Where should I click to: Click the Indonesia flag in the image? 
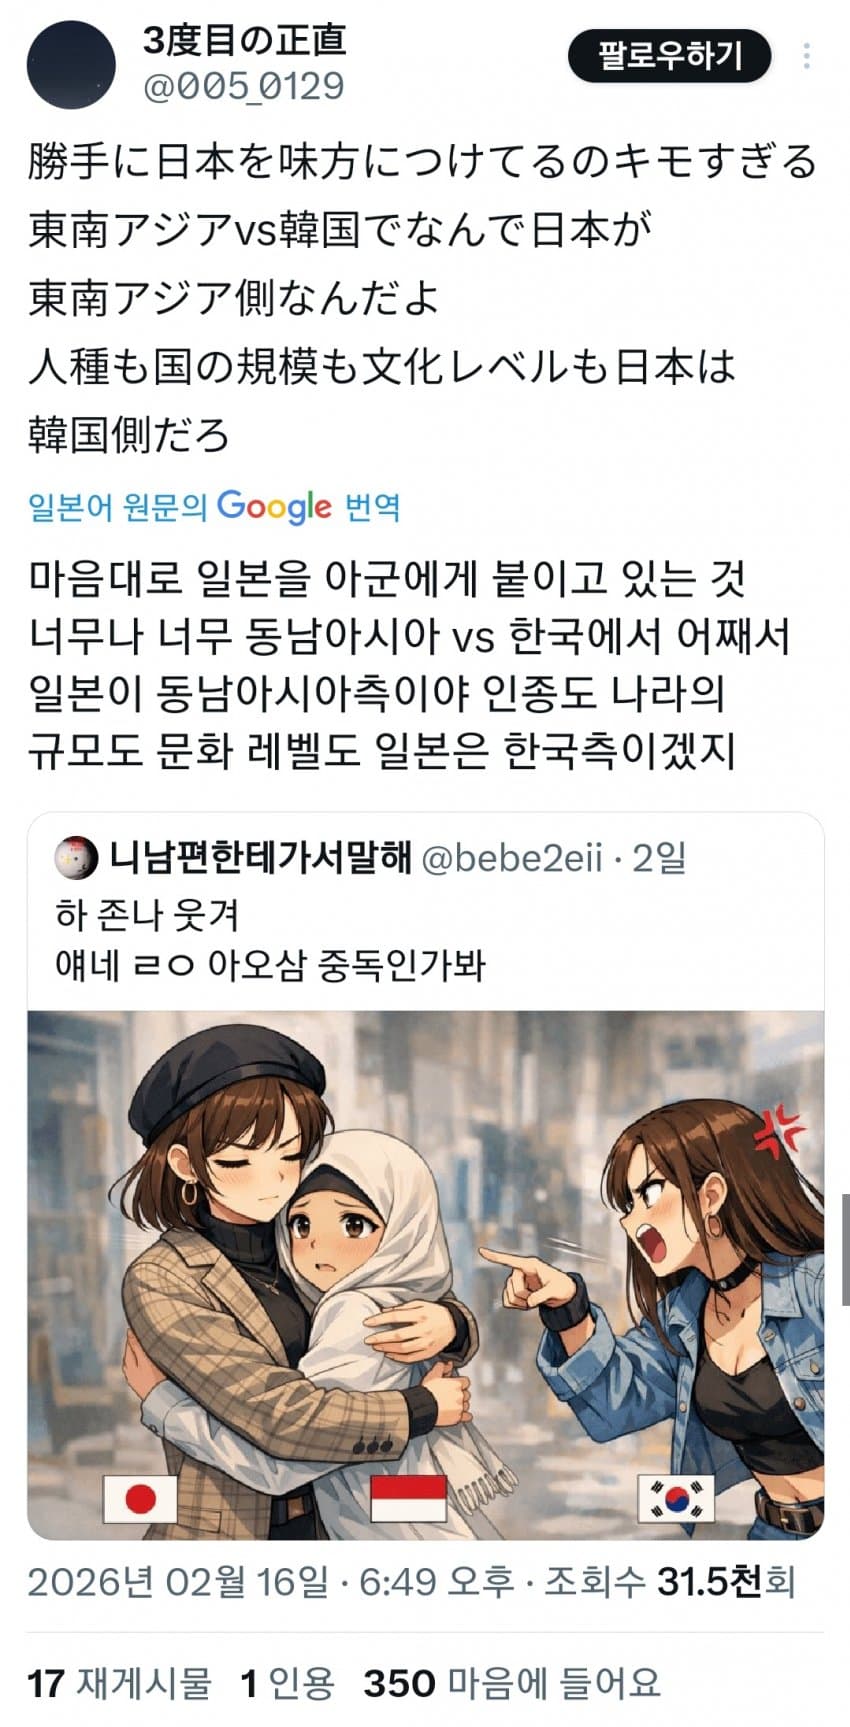click(x=408, y=1499)
